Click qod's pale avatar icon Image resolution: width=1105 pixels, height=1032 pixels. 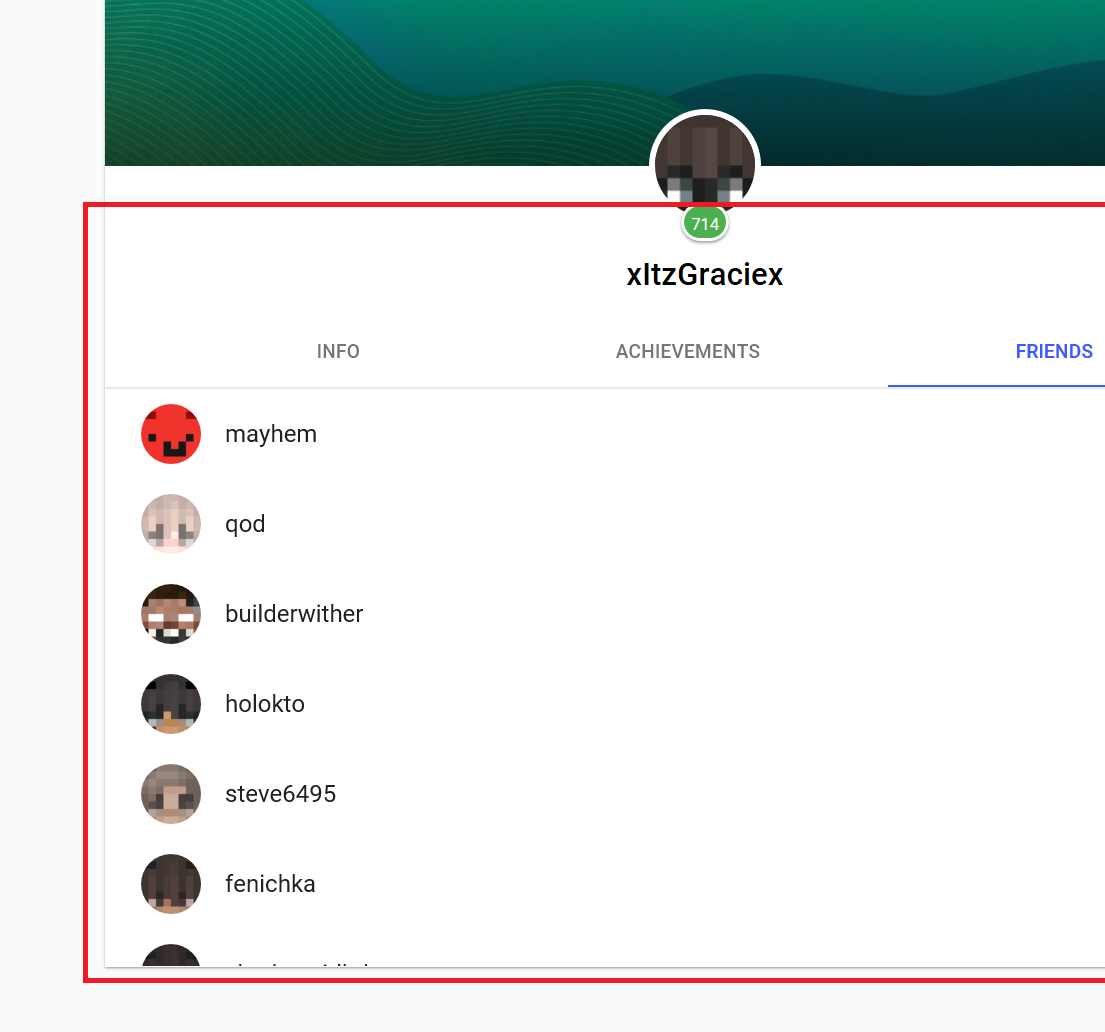coord(171,524)
